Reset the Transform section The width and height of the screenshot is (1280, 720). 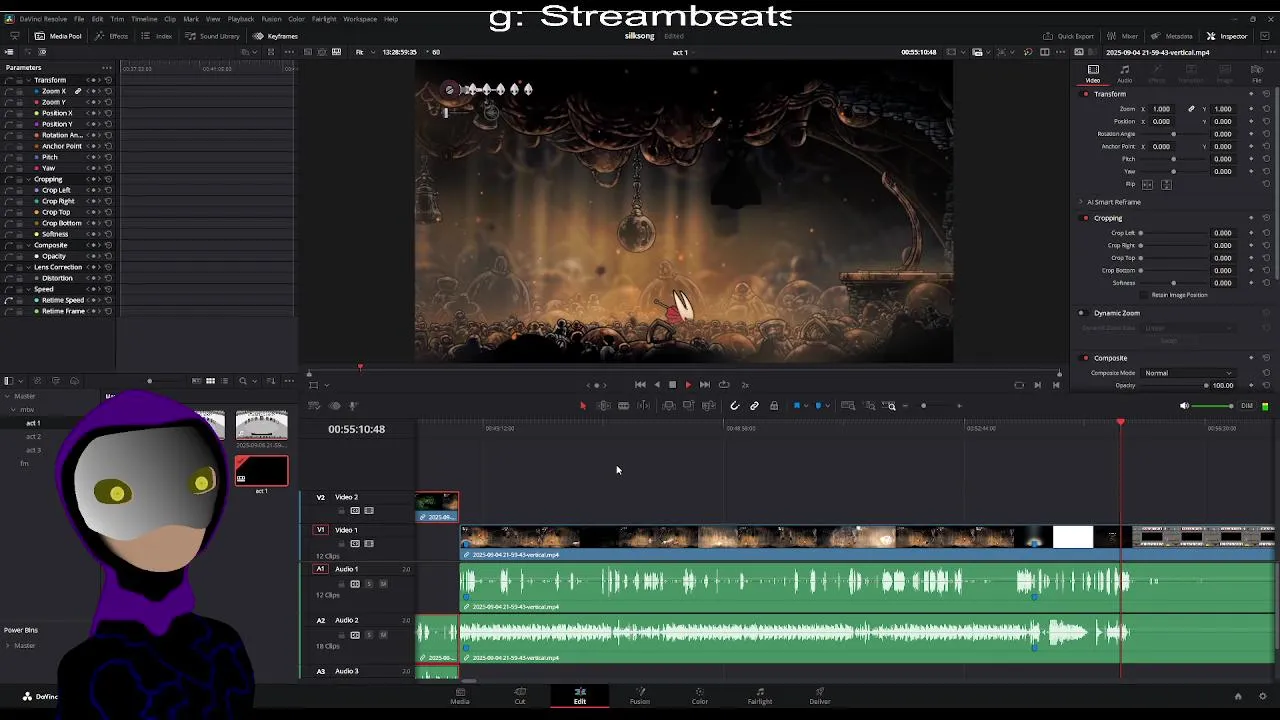pos(1266,94)
